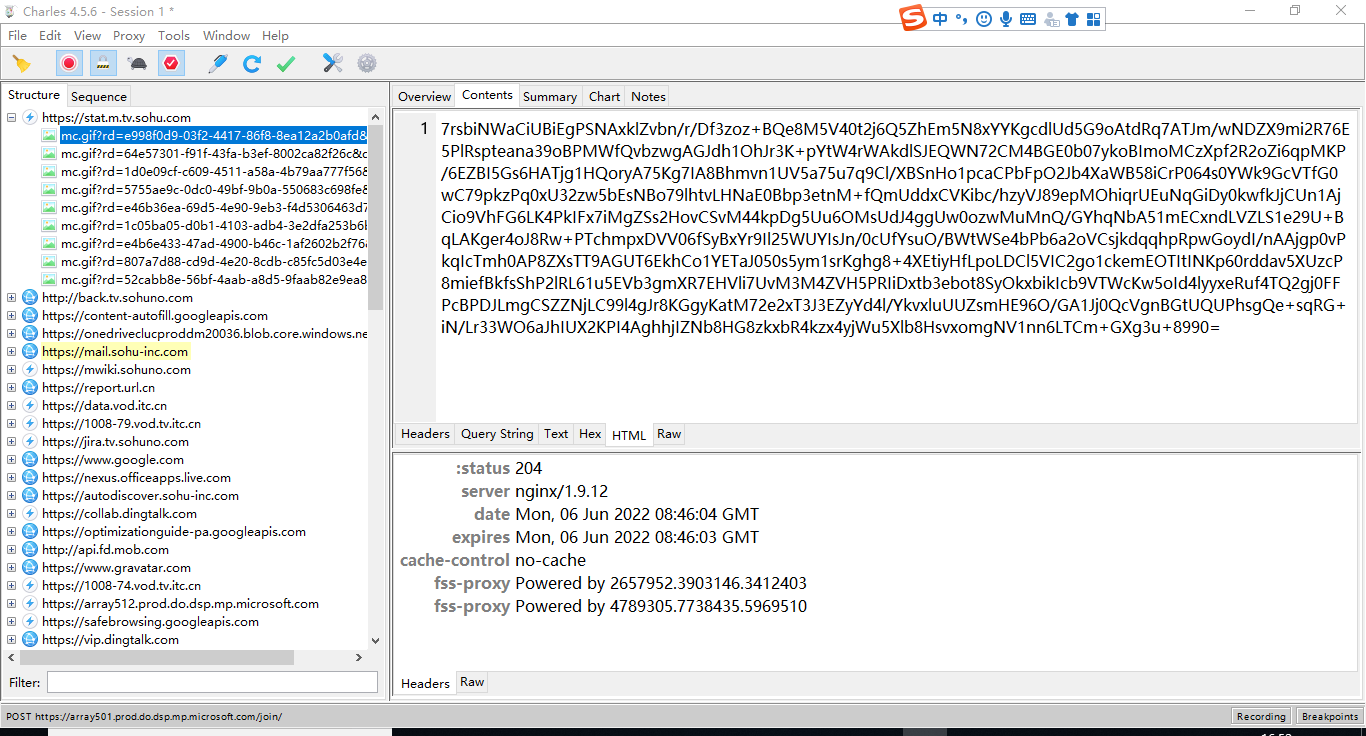Open the Tools menu
Image resolution: width=1366 pixels, height=736 pixels.
[174, 35]
